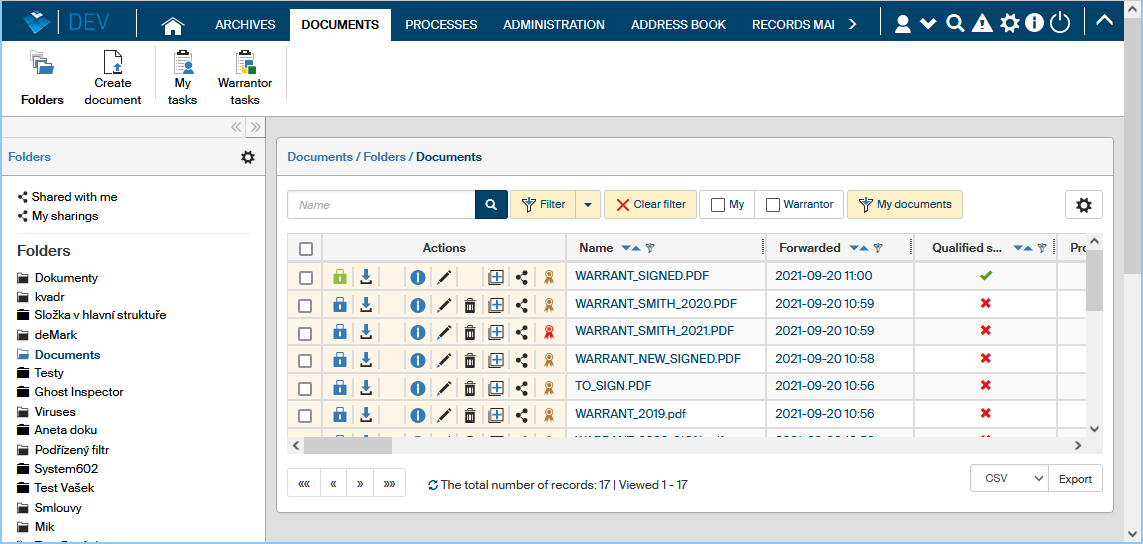This screenshot has width=1143, height=544.
Task: Check the select-all checkbox in table header
Action: 306,249
